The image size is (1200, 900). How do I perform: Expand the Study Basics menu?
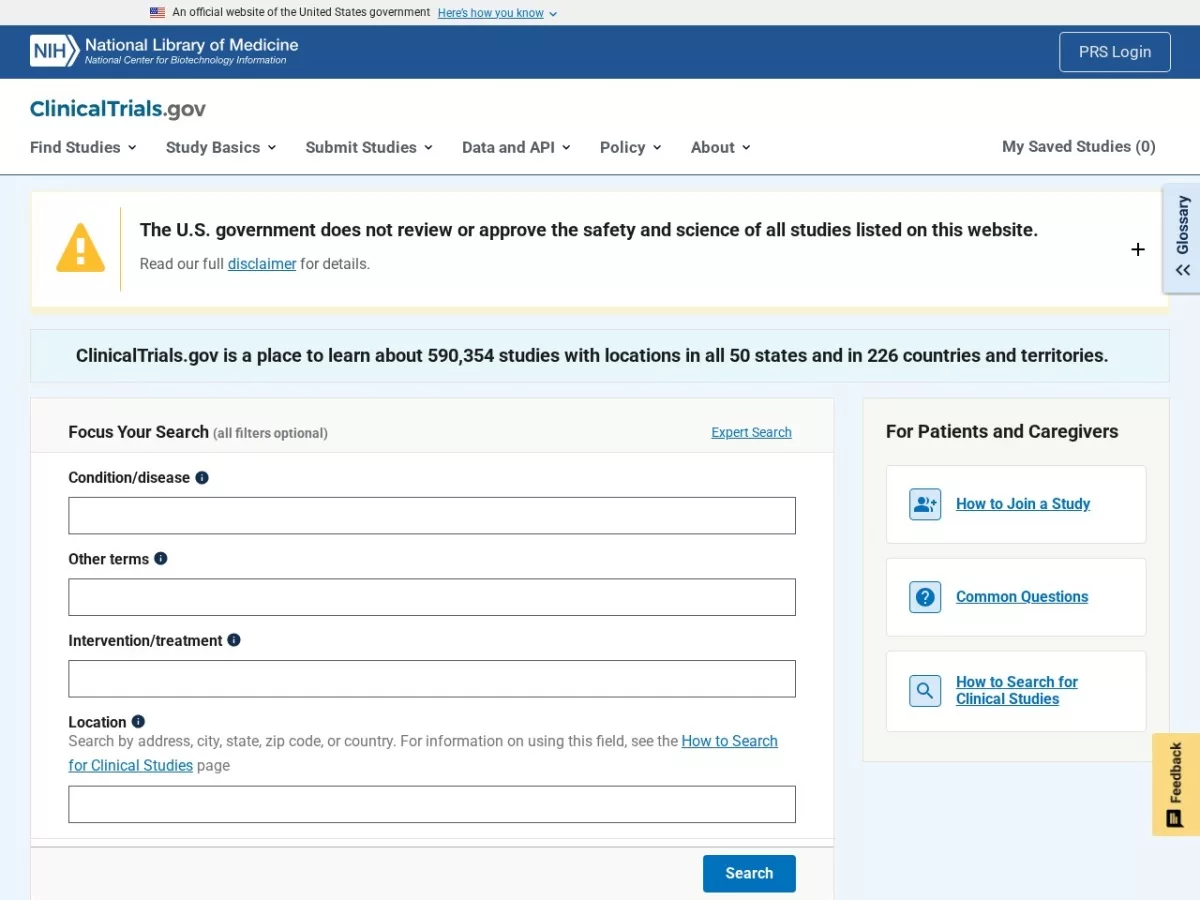221,147
